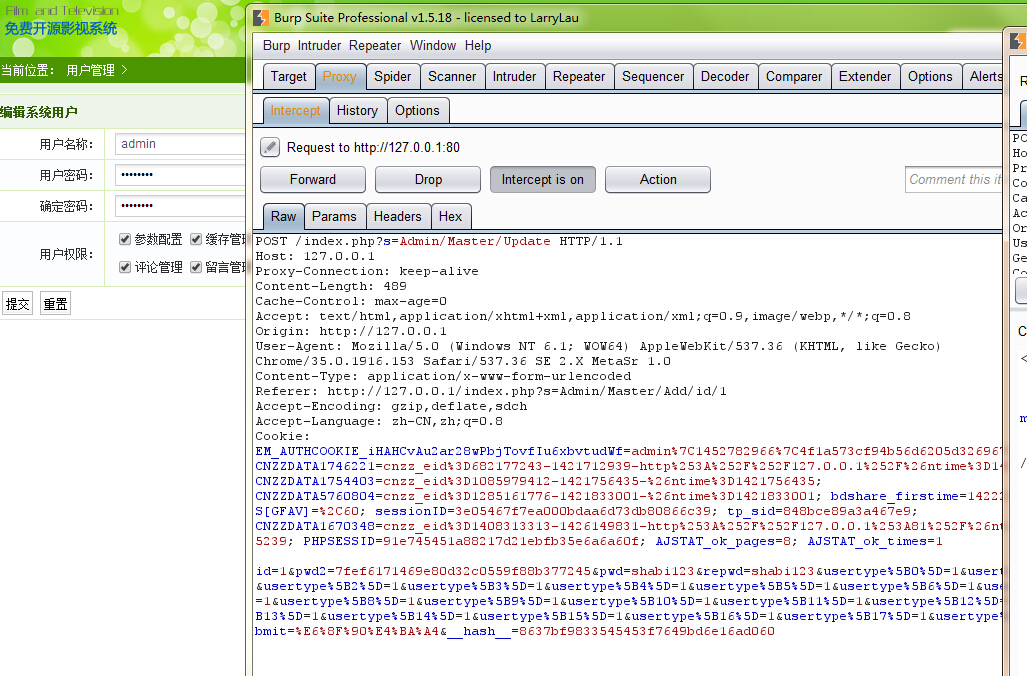This screenshot has height=676, width=1027.
Task: Switch to the Alerts tab
Action: click(x=984, y=77)
